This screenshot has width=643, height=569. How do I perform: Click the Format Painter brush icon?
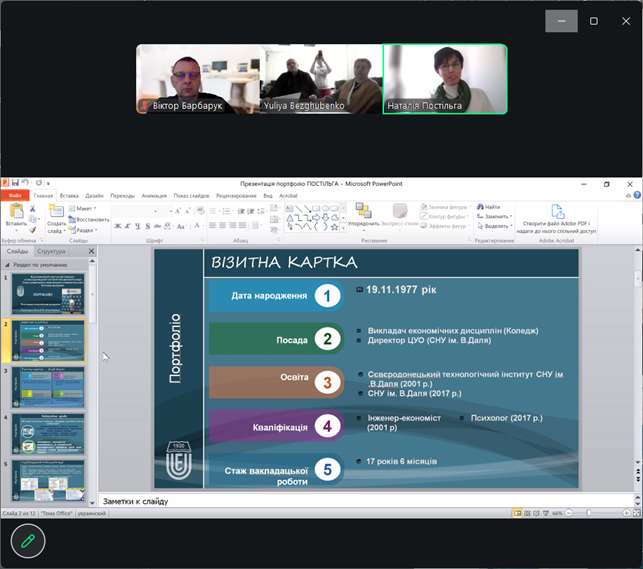[x=32, y=230]
